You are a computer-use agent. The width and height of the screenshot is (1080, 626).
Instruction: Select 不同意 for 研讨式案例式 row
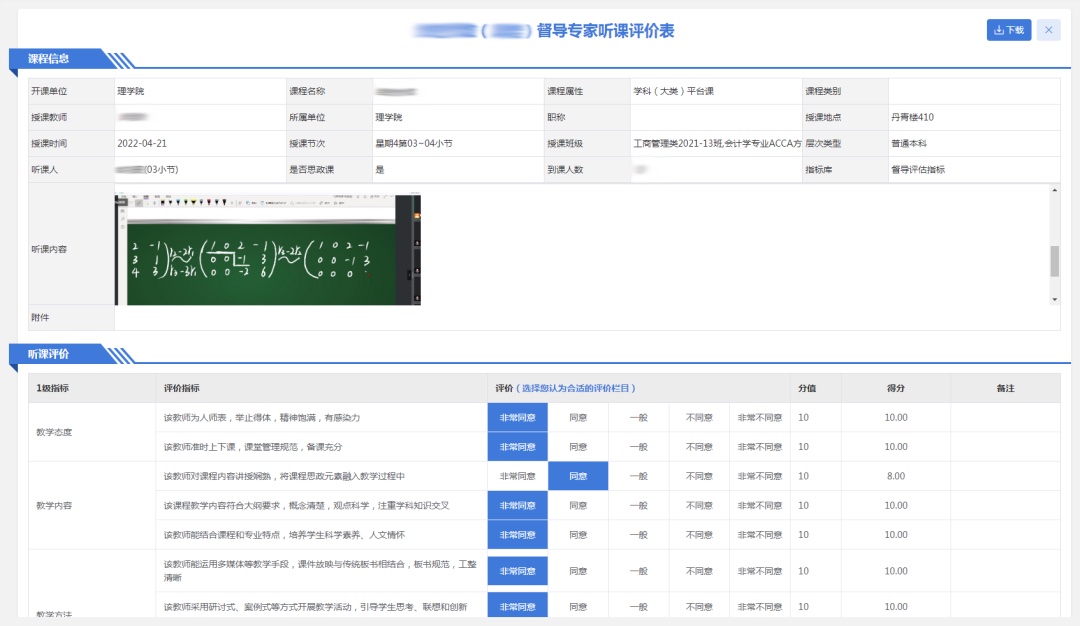click(699, 607)
